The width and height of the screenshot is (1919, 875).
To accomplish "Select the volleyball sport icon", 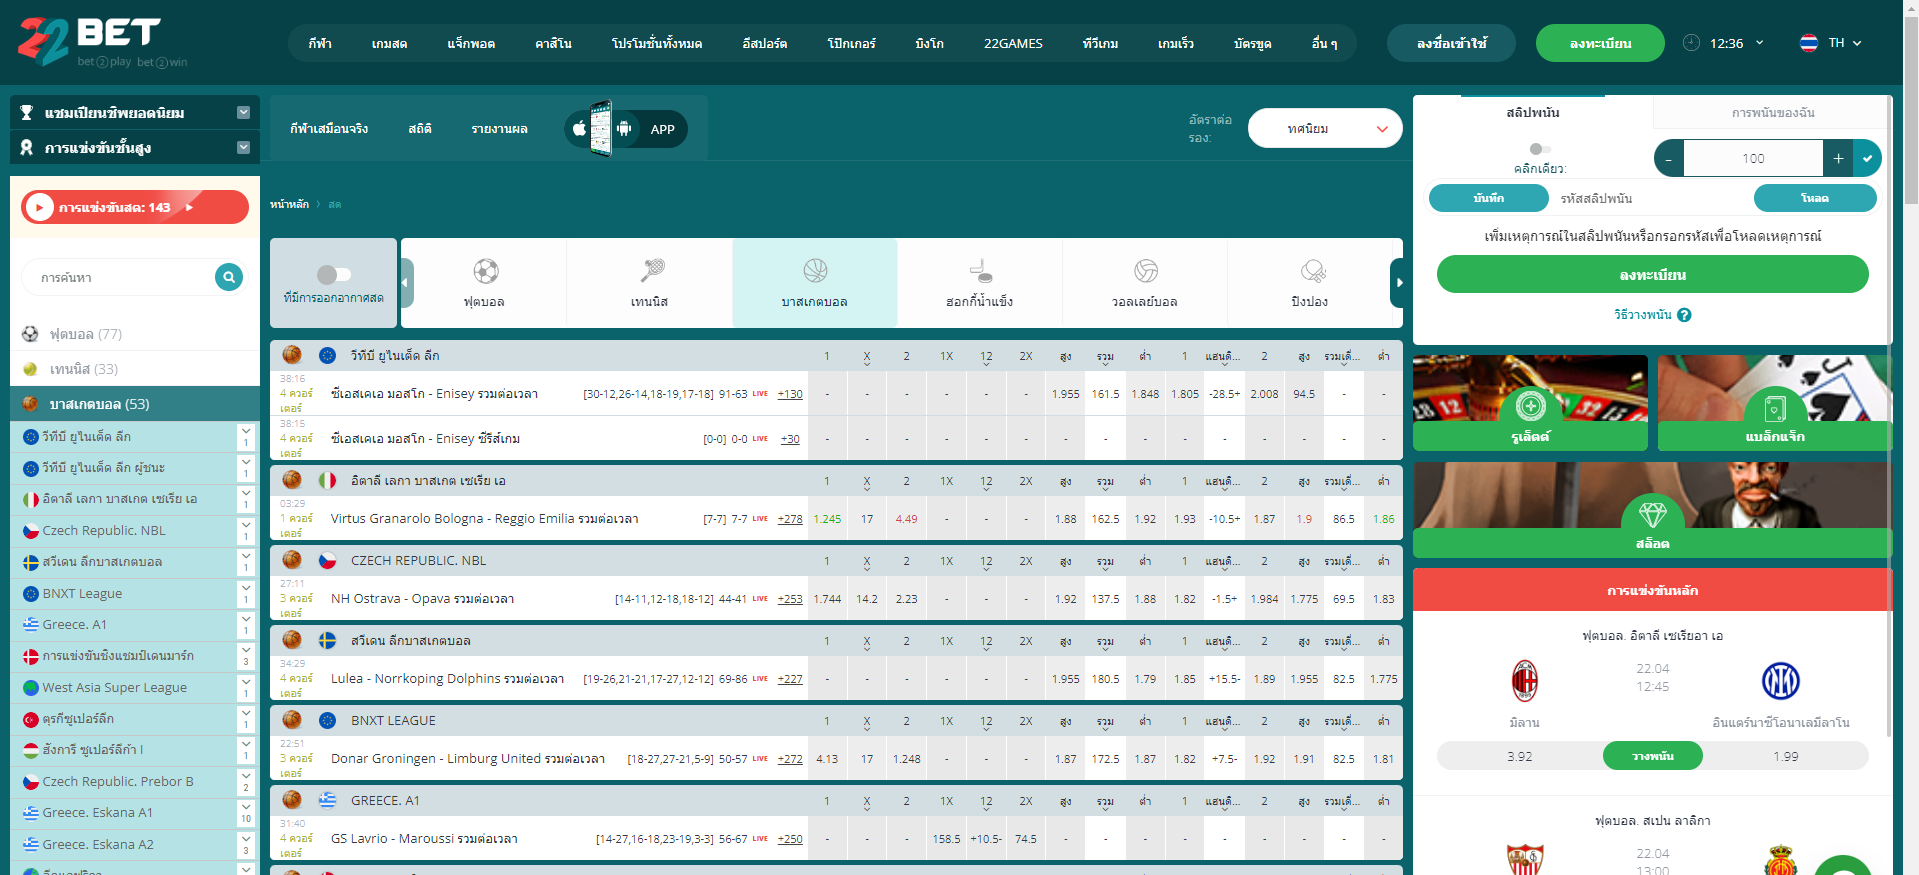I will click(x=1146, y=271).
